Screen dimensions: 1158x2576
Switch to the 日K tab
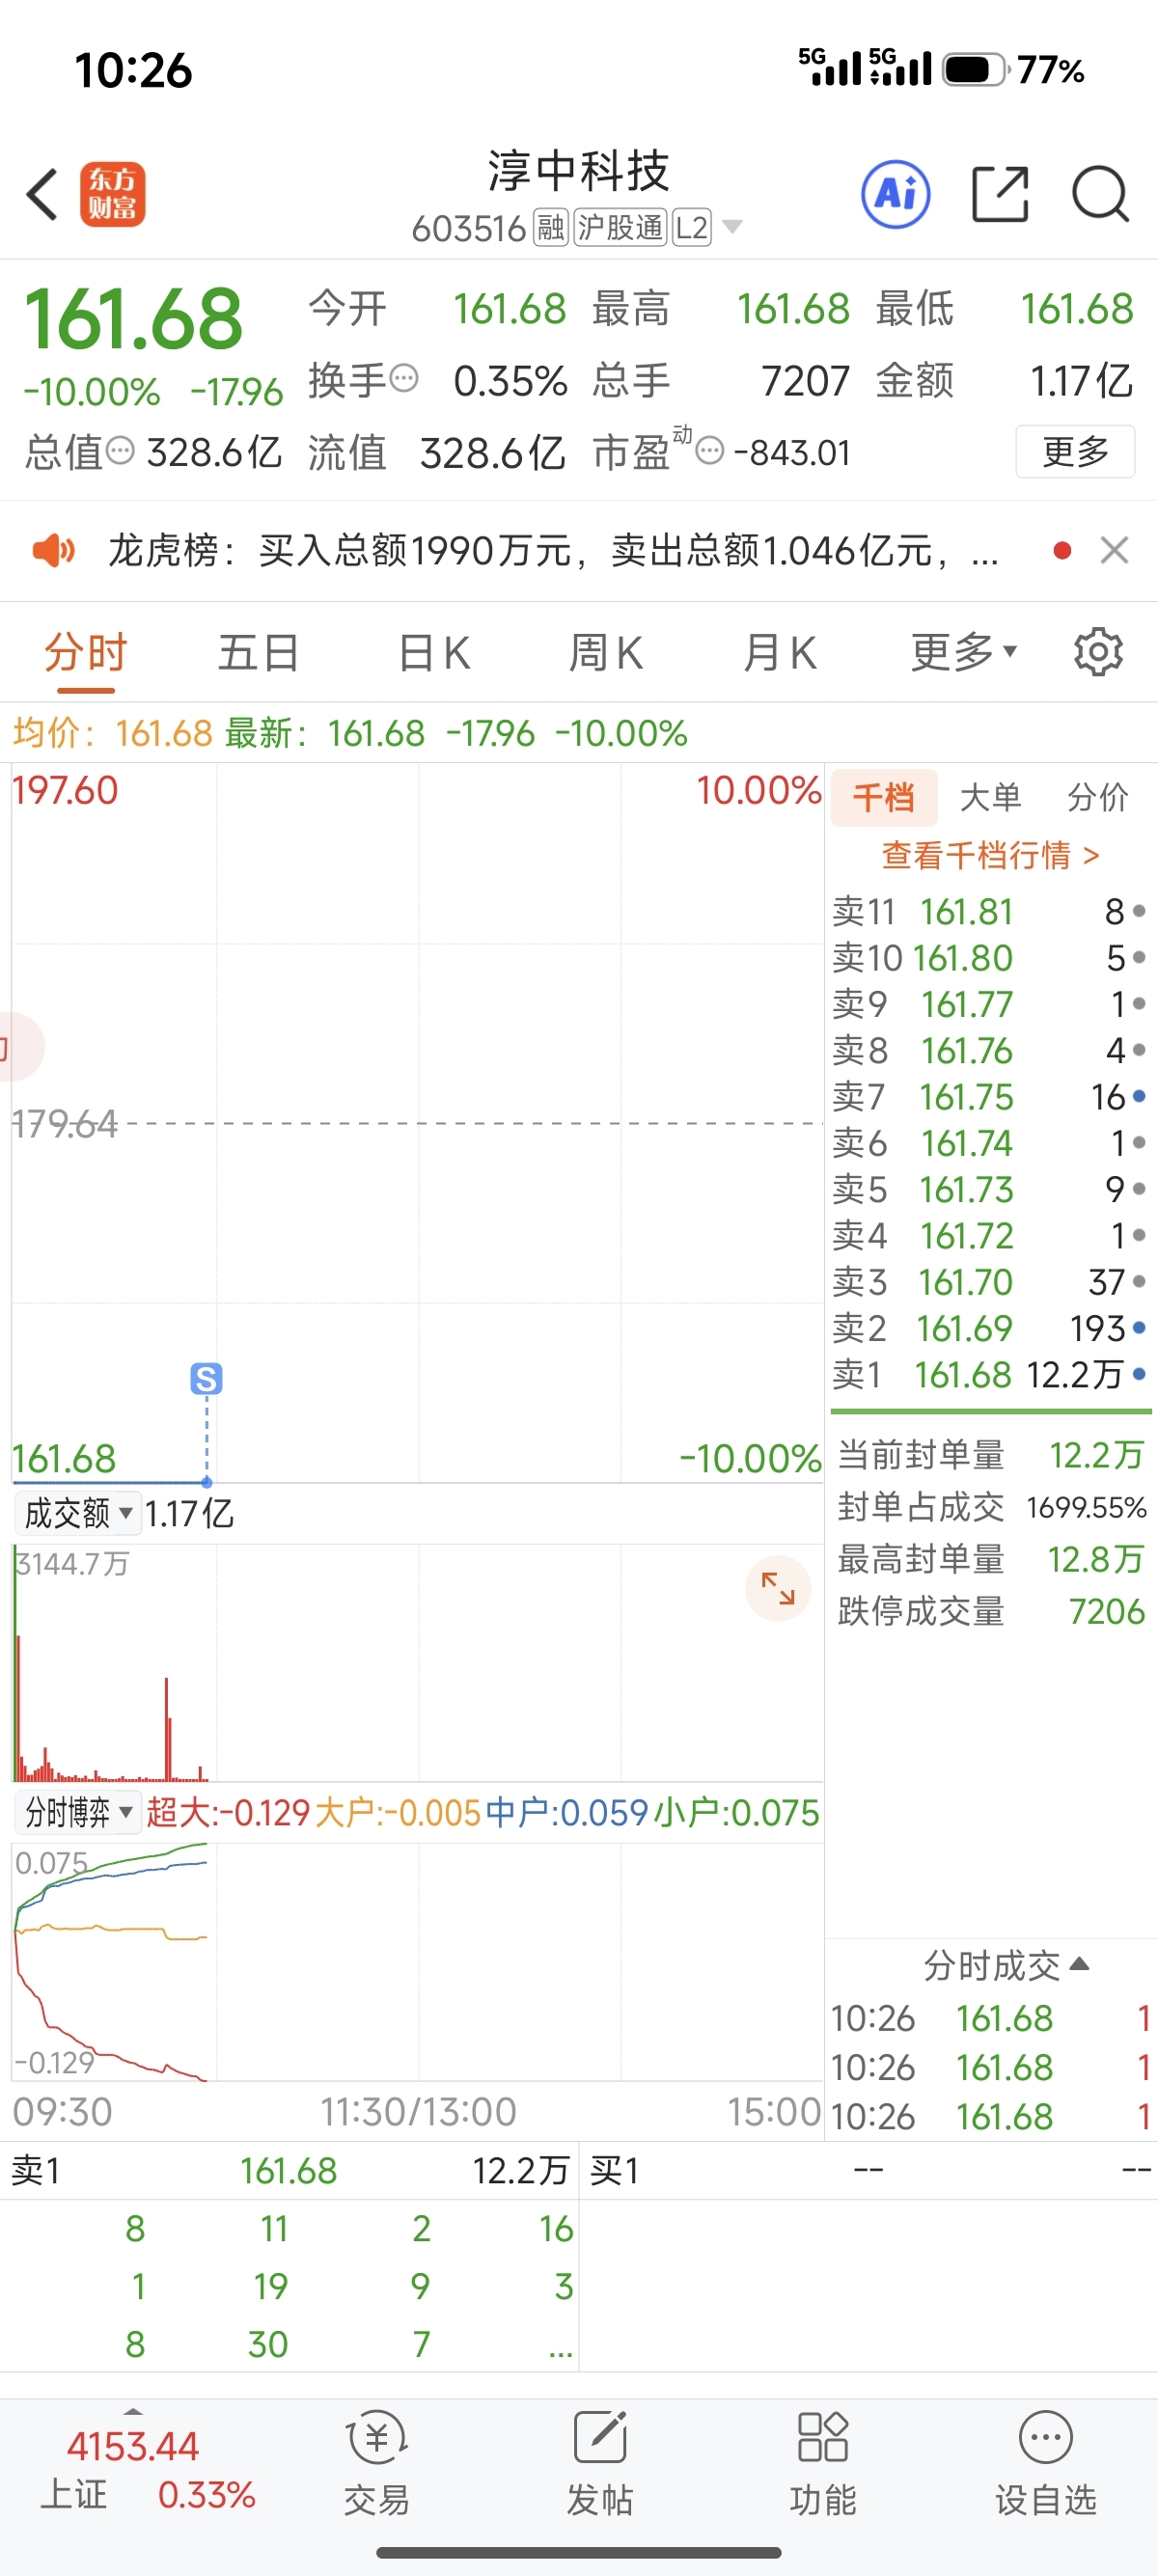click(x=434, y=653)
